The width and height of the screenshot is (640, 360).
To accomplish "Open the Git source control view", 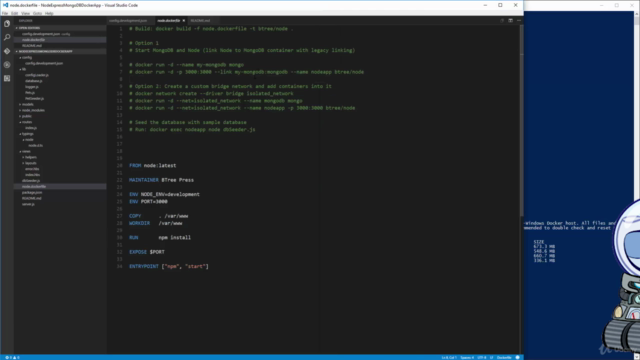I will tap(7, 51).
